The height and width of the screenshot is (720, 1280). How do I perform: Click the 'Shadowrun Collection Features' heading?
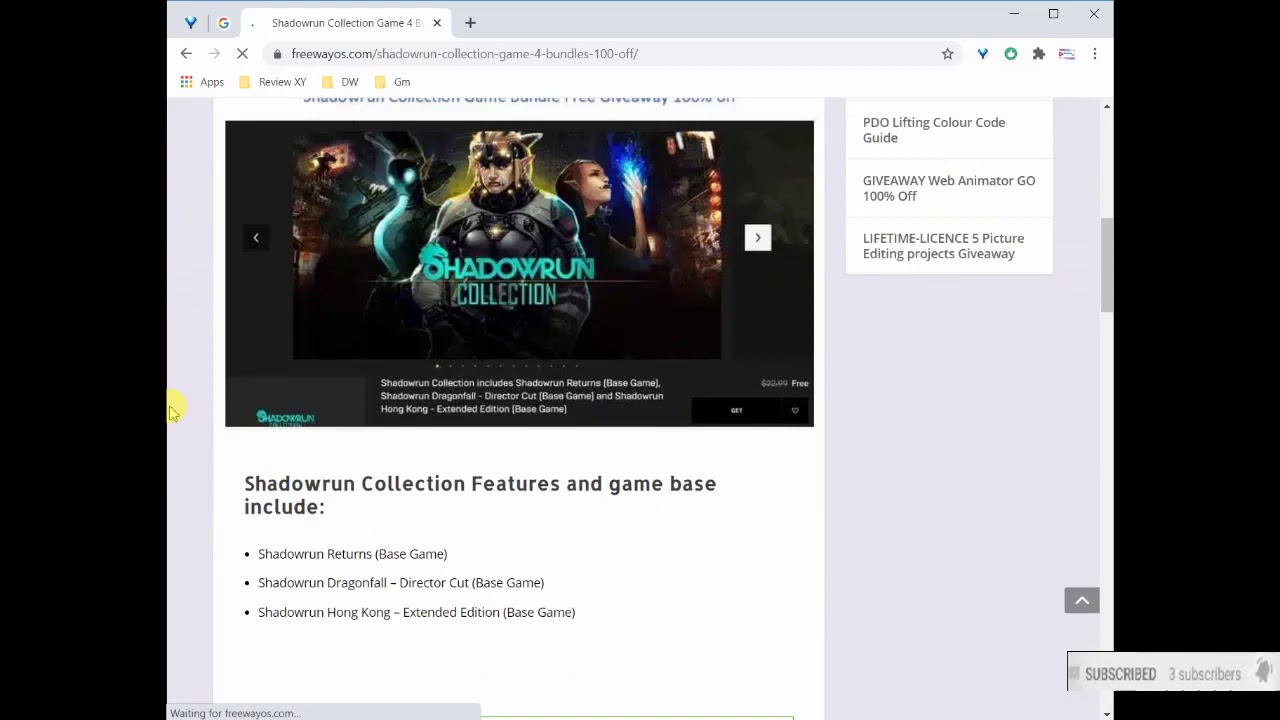[x=480, y=495]
